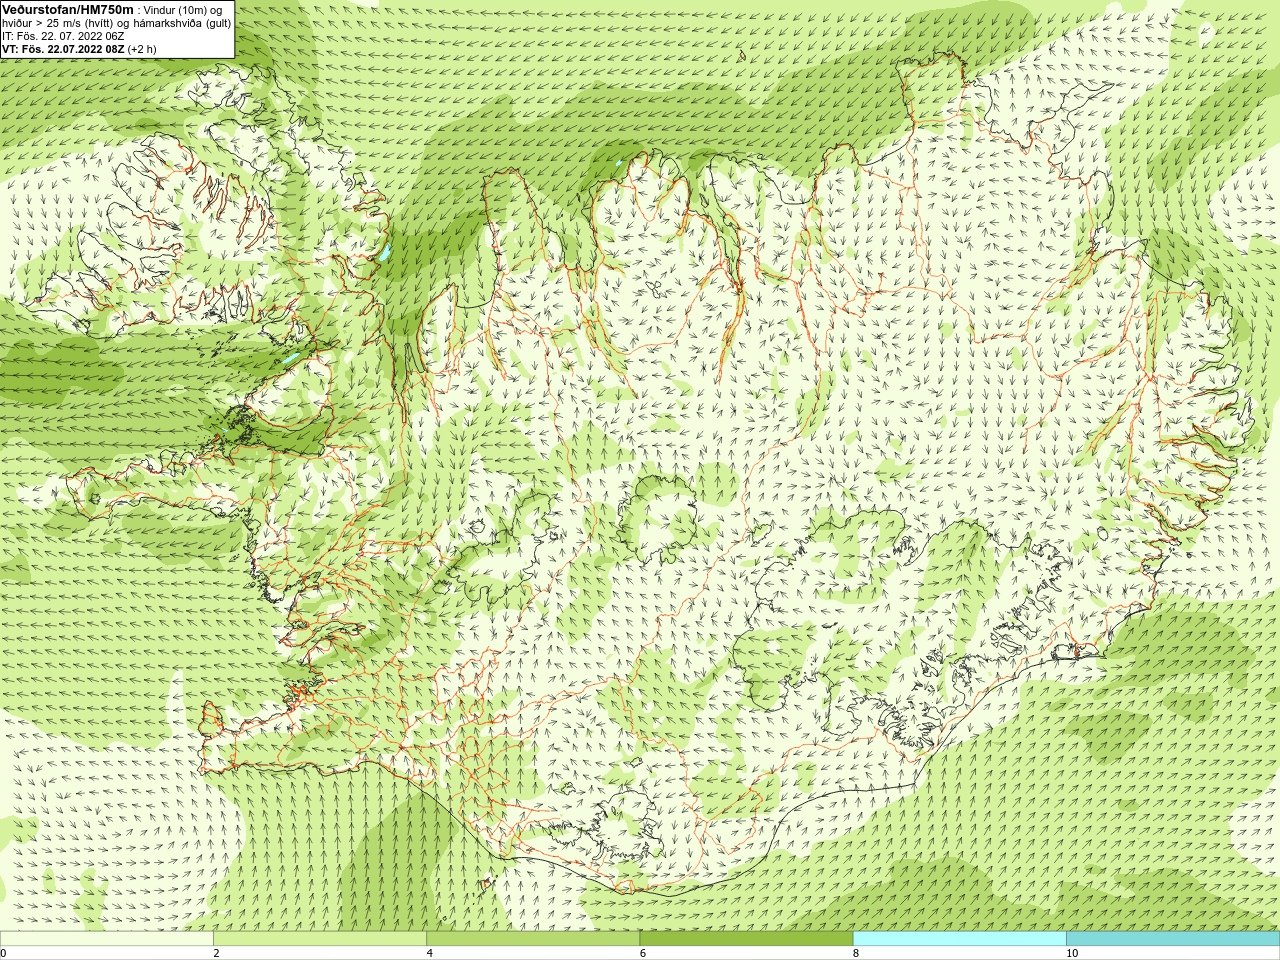Click the 0–2 m/s pale legend swatch

point(107,939)
